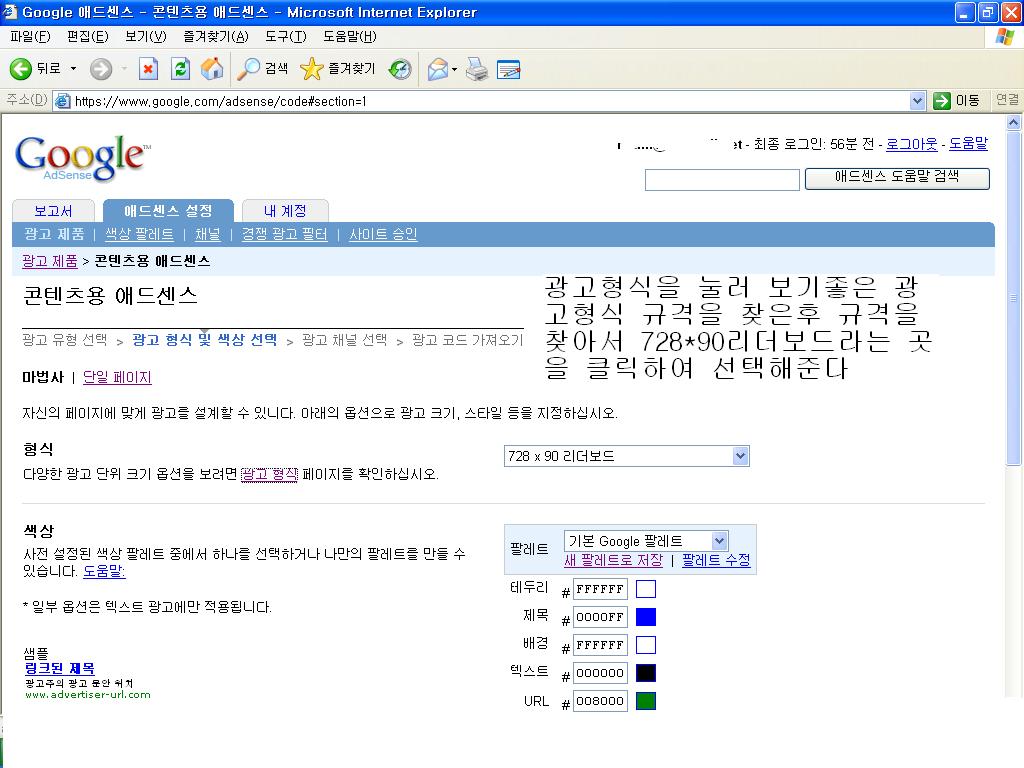Open Favorites with the star icon
The width and height of the screenshot is (1024, 768).
pyautogui.click(x=312, y=69)
